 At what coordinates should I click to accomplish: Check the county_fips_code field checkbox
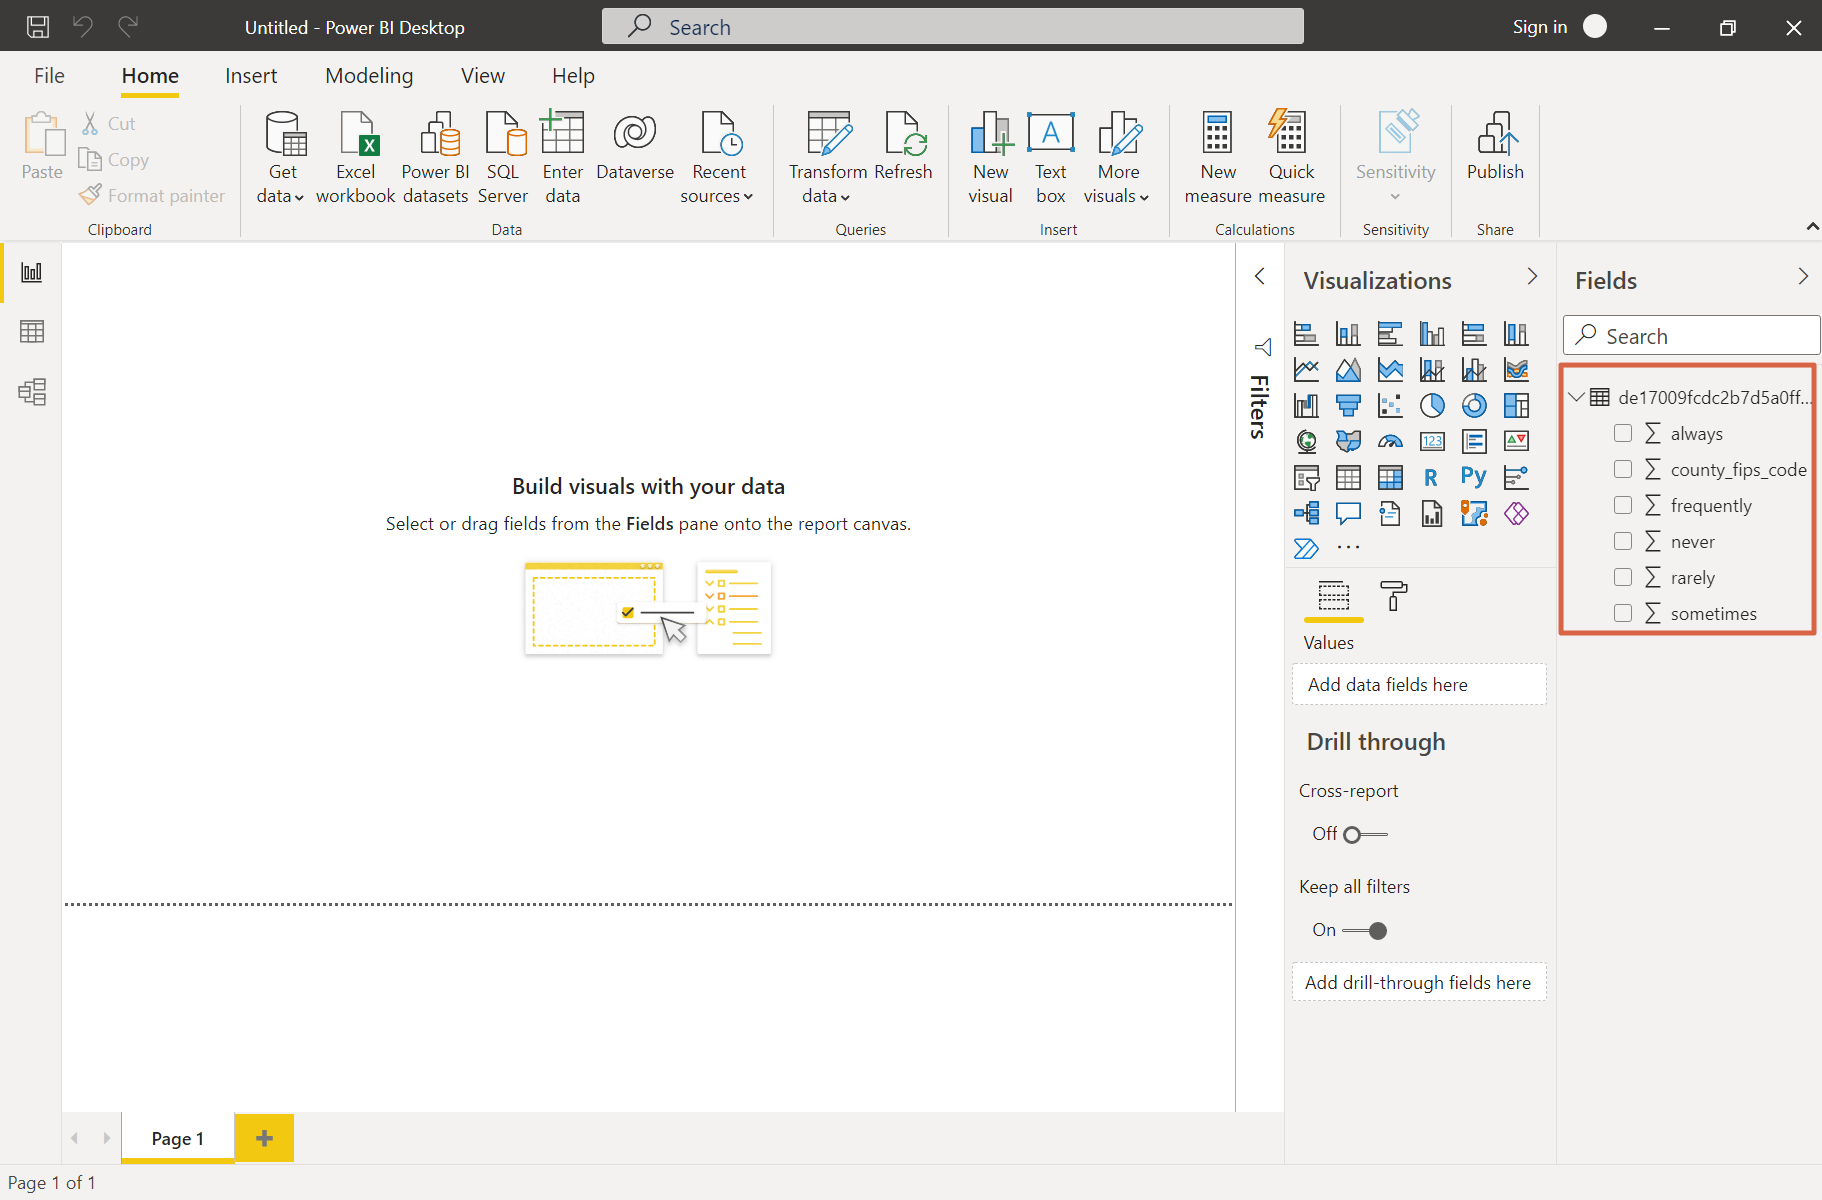point(1623,469)
